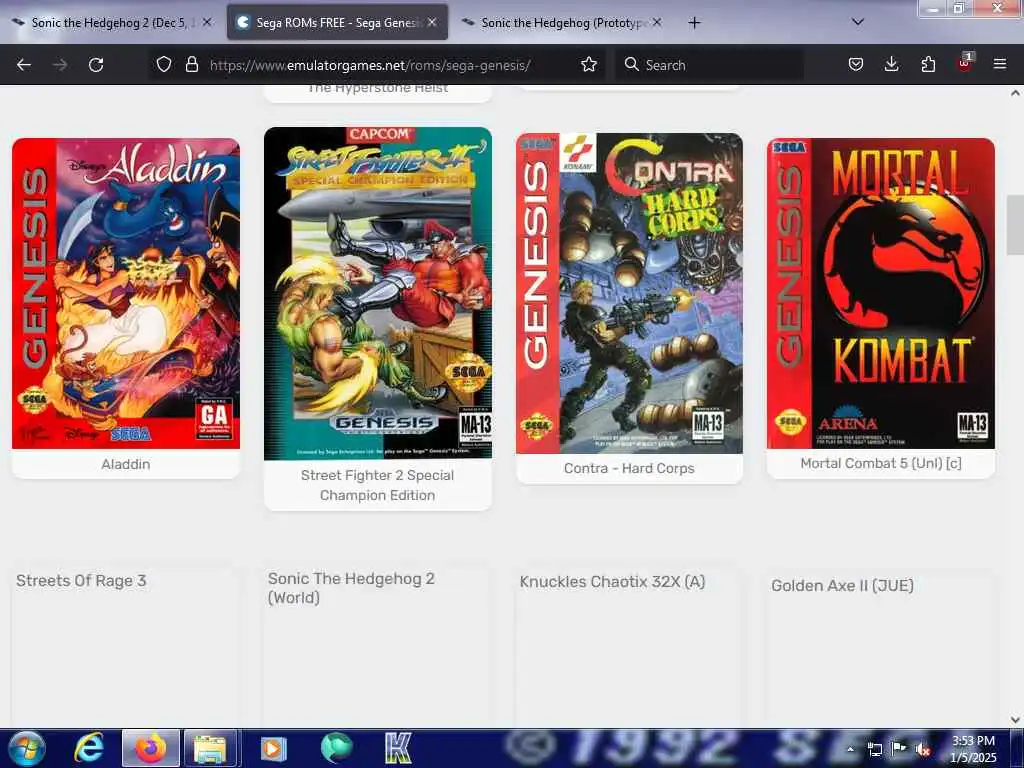Open Streets Of Rage 3 entry
The height and width of the screenshot is (768, 1024).
coord(81,581)
